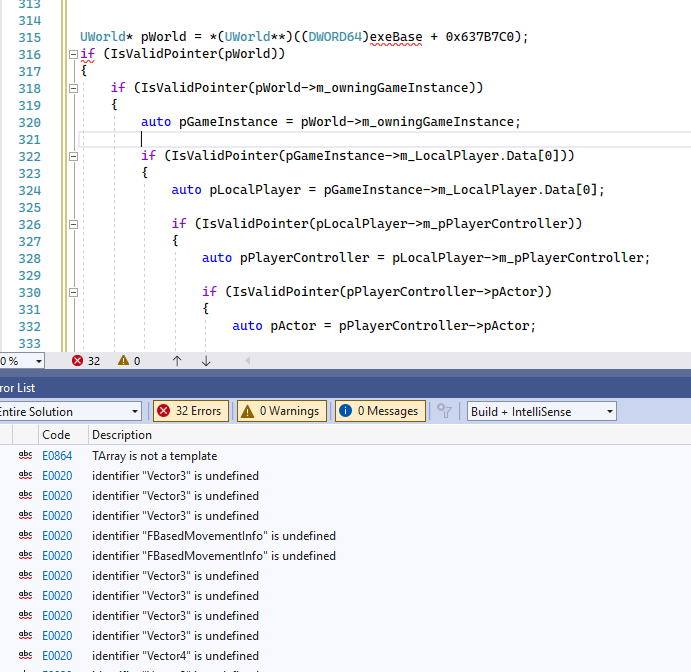
Task: Collapse the if block at line 318
Action: pyautogui.click(x=74, y=88)
